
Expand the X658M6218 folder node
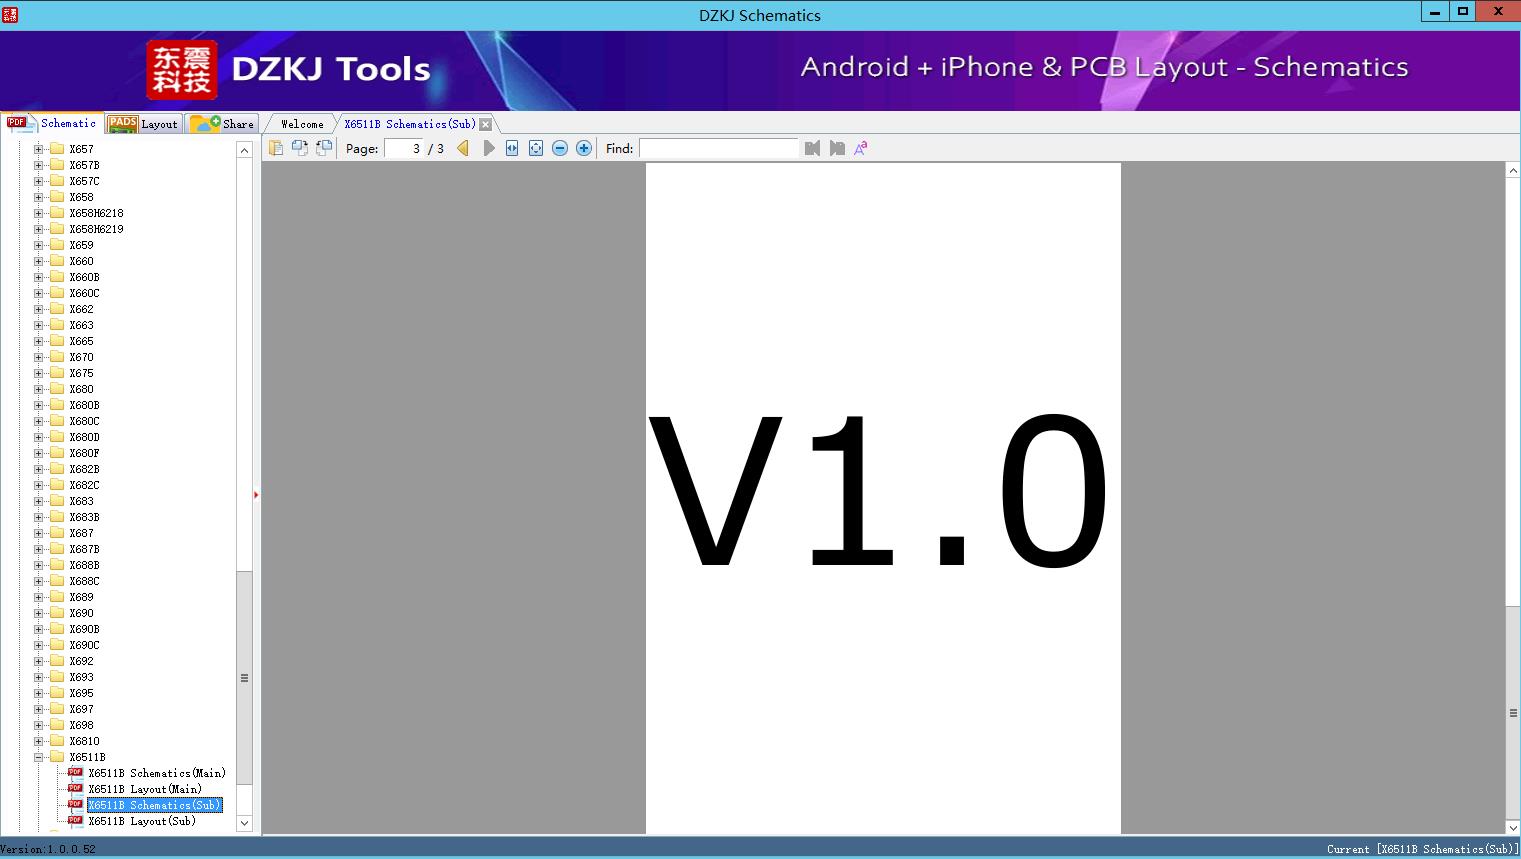[x=39, y=213]
